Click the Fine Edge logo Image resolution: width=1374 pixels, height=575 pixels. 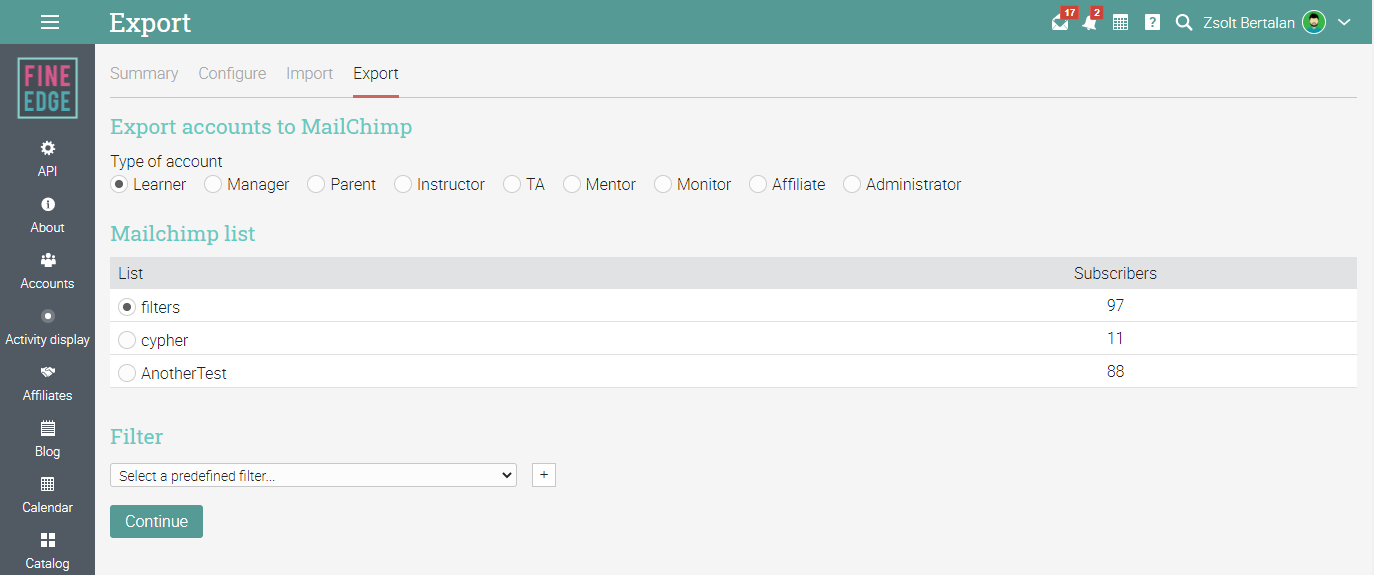click(47, 88)
